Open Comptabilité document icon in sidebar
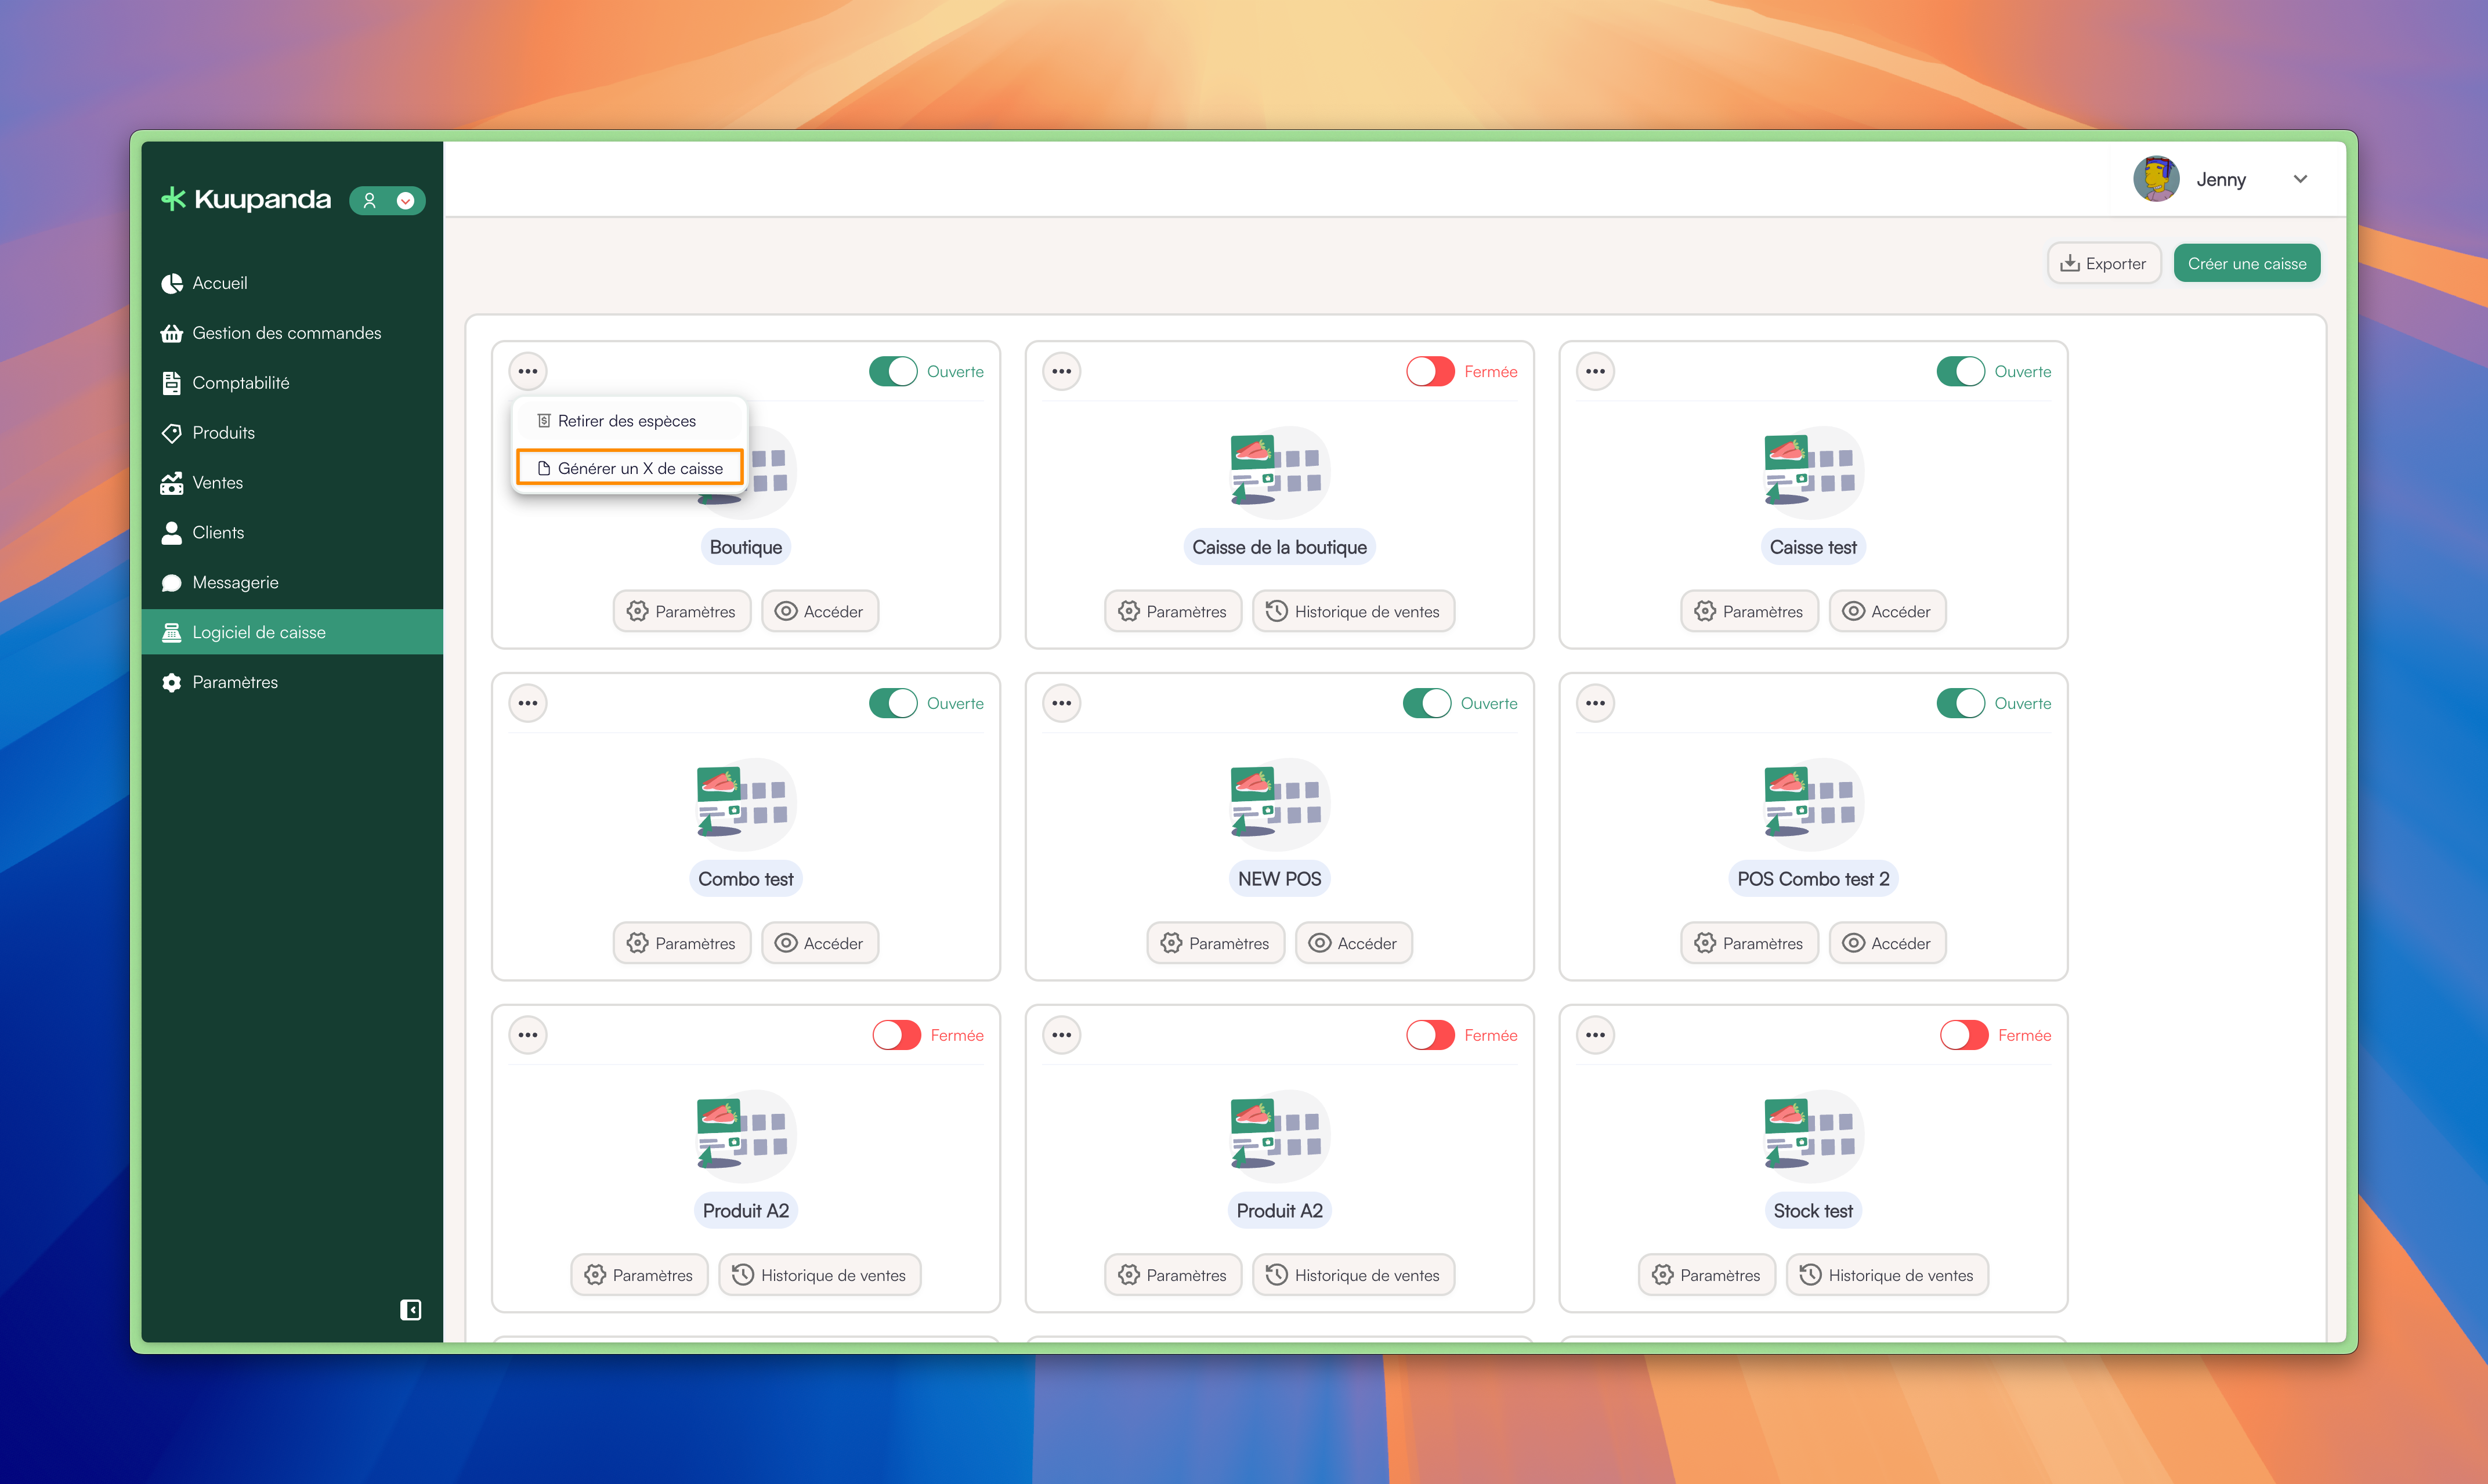The width and height of the screenshot is (2488, 1484). [x=171, y=383]
